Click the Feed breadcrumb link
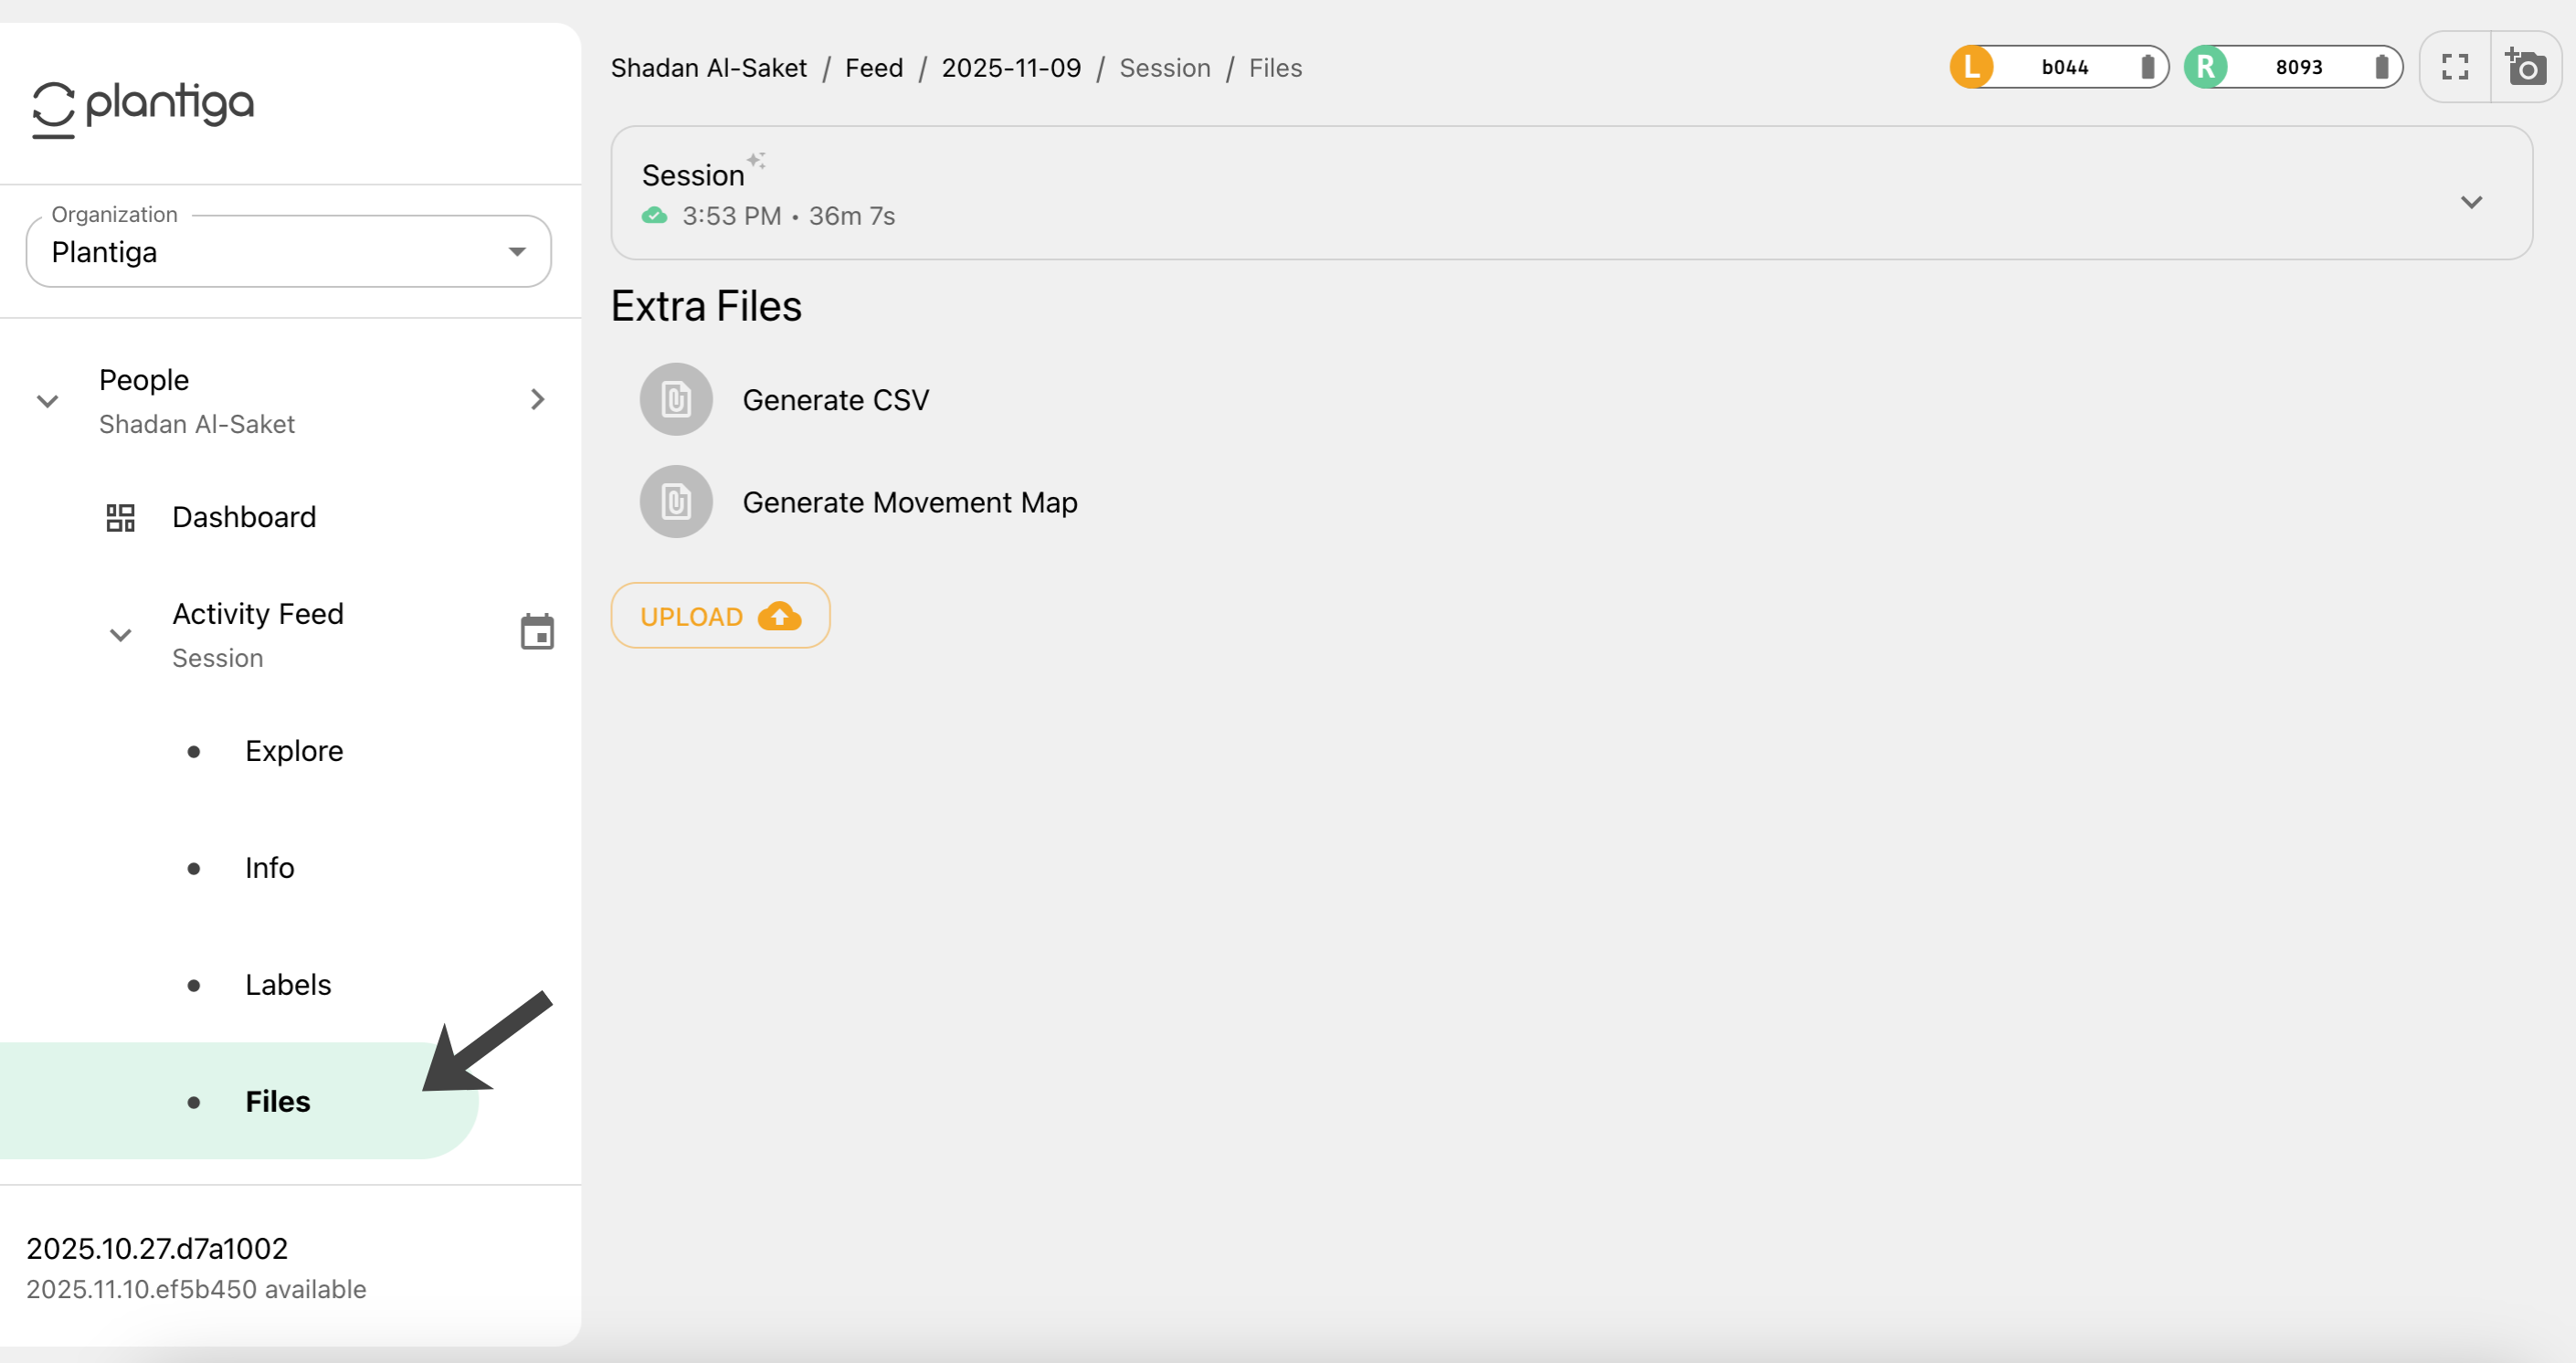 [x=873, y=68]
